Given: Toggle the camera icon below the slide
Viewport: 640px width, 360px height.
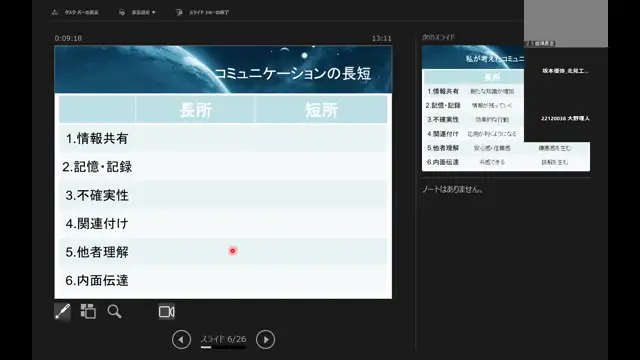Looking at the screenshot, I should 167,312.
